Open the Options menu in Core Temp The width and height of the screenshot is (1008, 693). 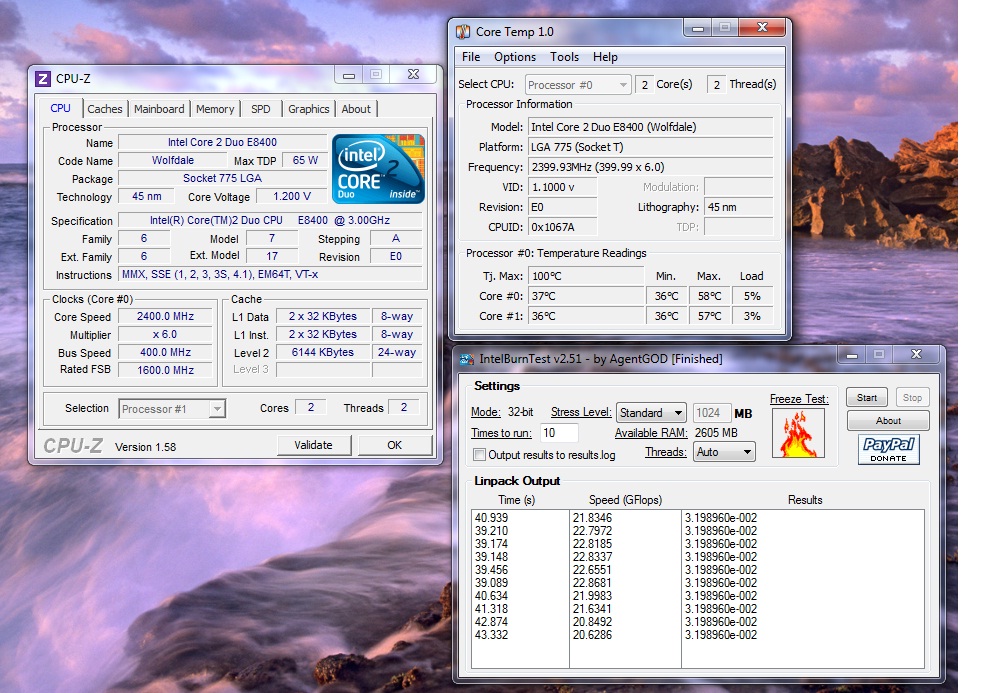tap(515, 57)
